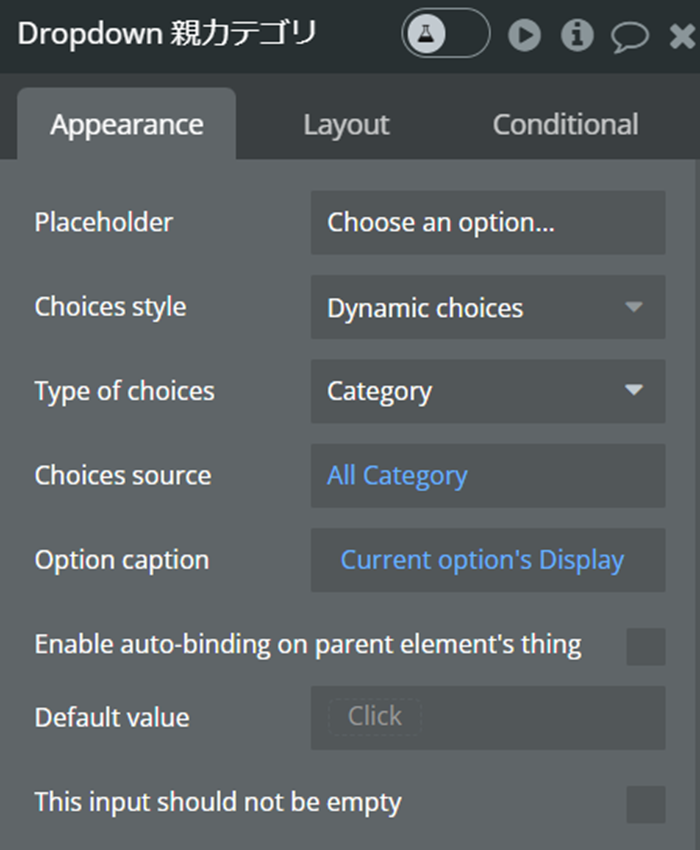Click the Dynamic choices dropdown arrow
700x850 pixels.
[x=633, y=307]
